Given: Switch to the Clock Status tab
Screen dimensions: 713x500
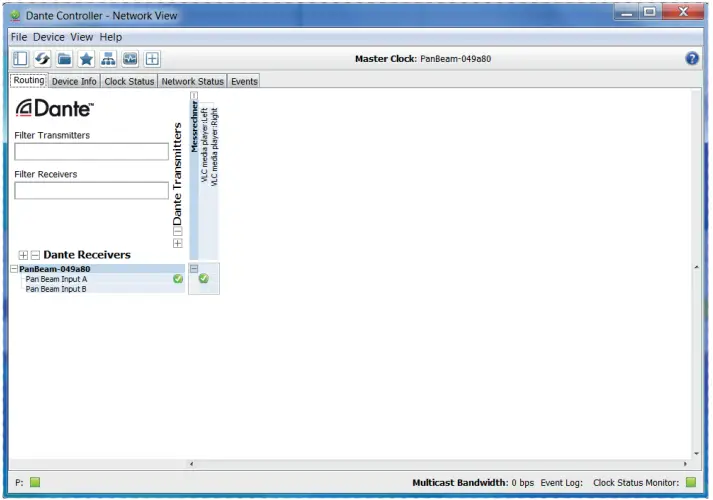Looking at the screenshot, I should tap(129, 81).
